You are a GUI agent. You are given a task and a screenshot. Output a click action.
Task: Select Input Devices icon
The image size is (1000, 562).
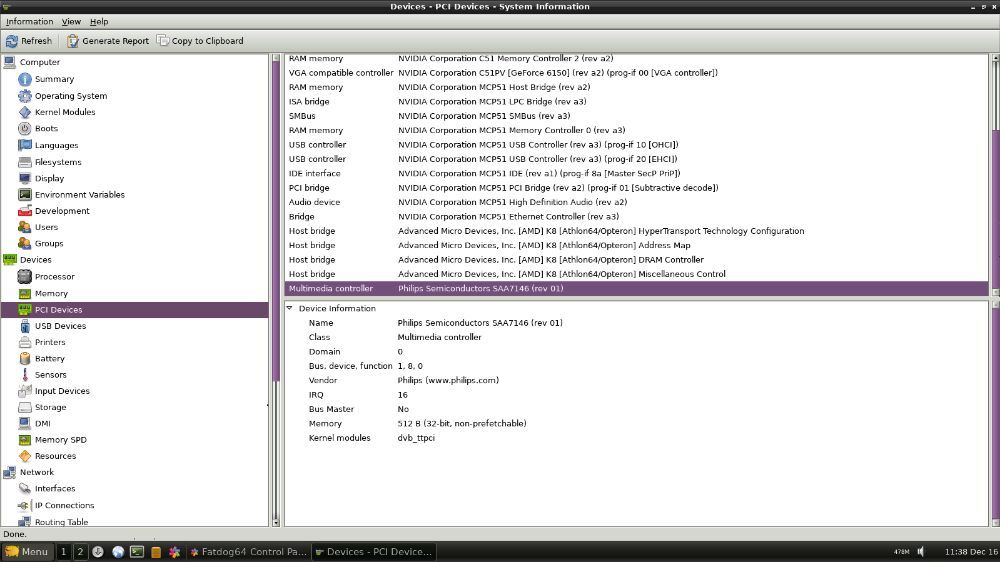[25, 391]
